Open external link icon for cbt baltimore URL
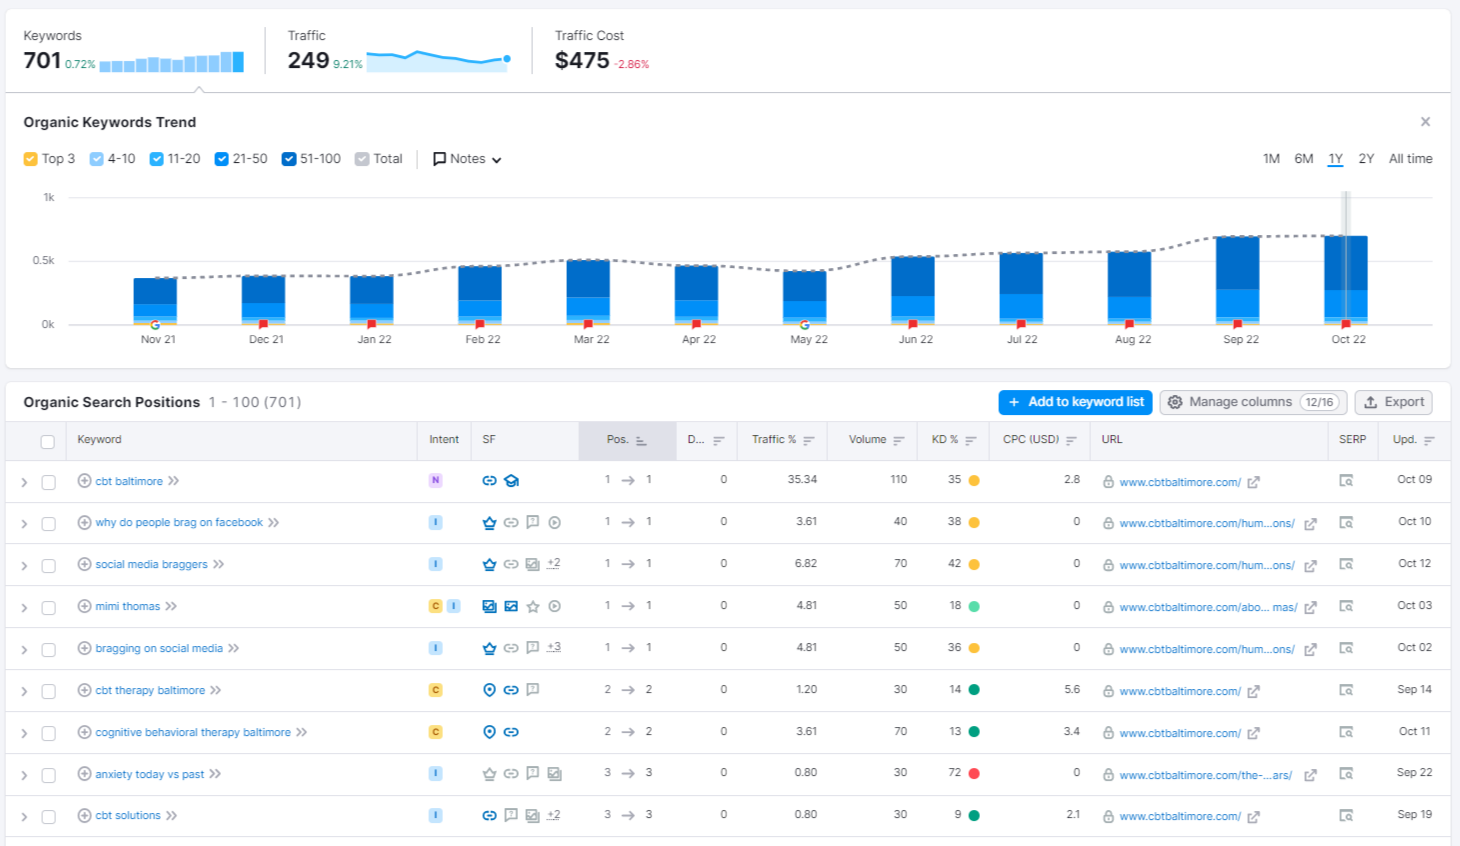Image resolution: width=1460 pixels, height=846 pixels. [1254, 482]
